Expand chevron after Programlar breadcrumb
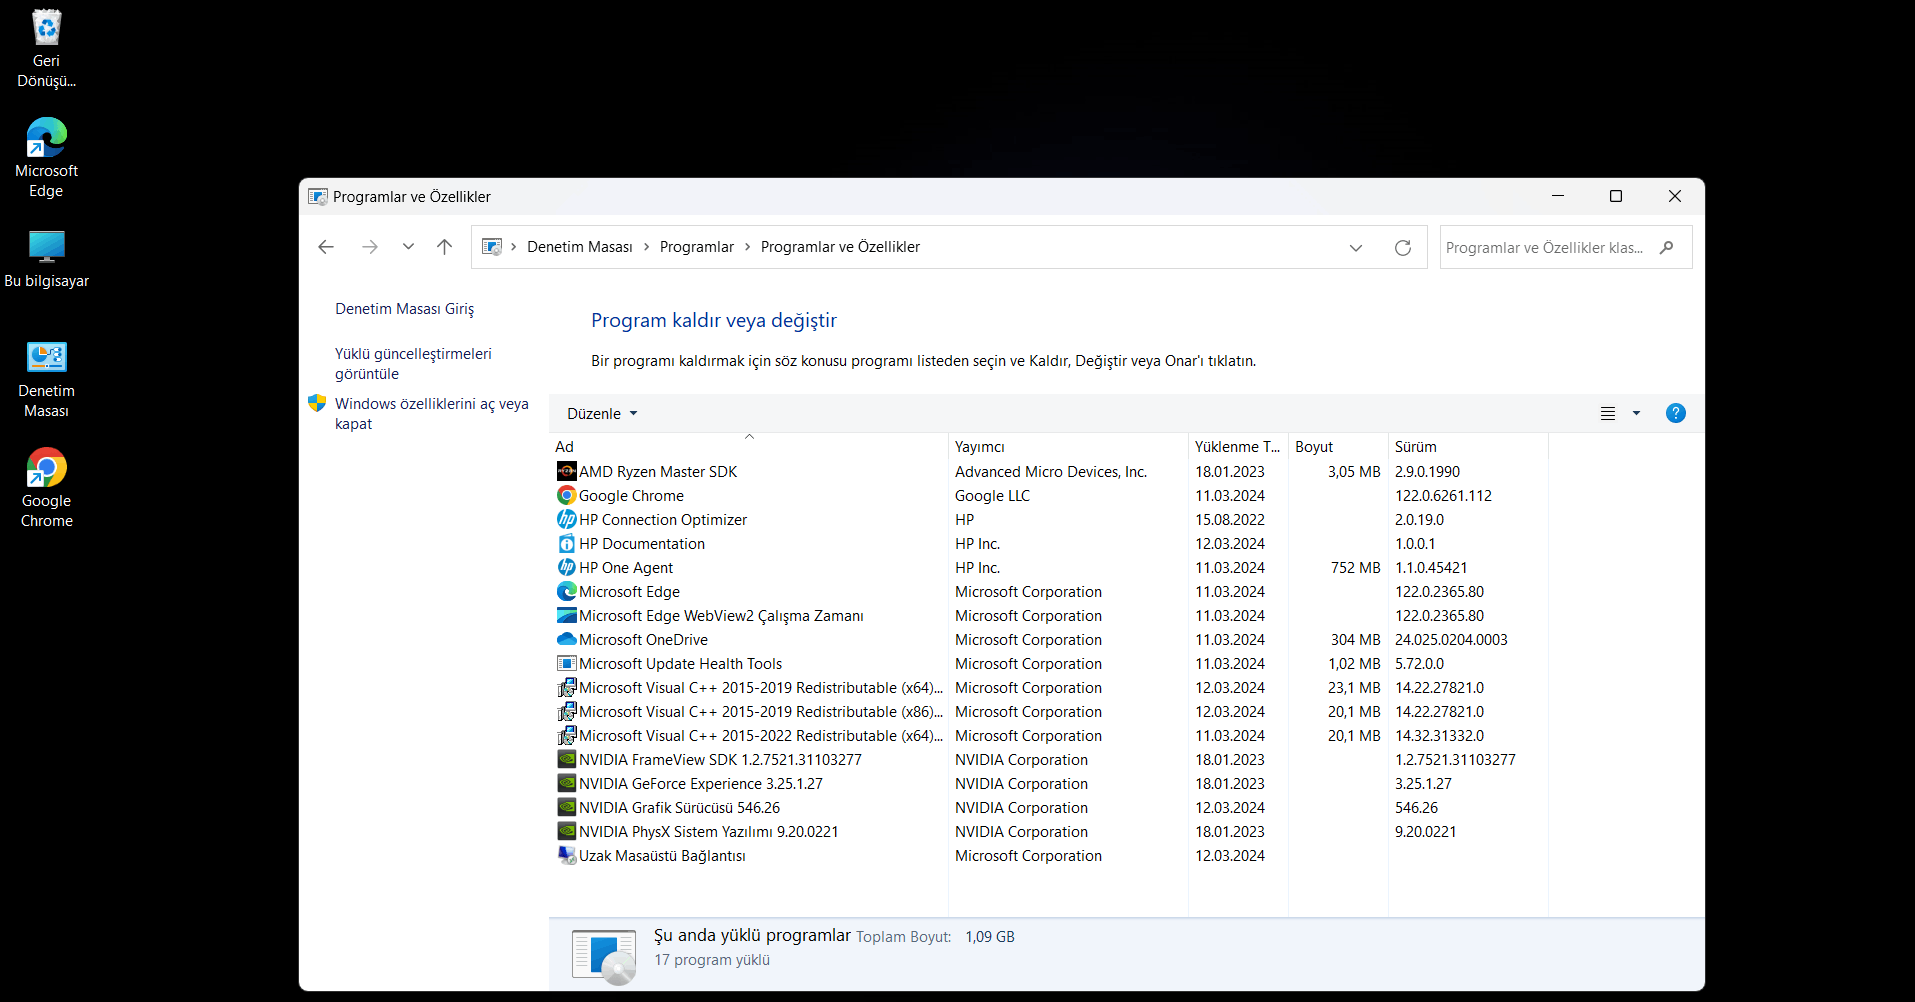 point(747,247)
